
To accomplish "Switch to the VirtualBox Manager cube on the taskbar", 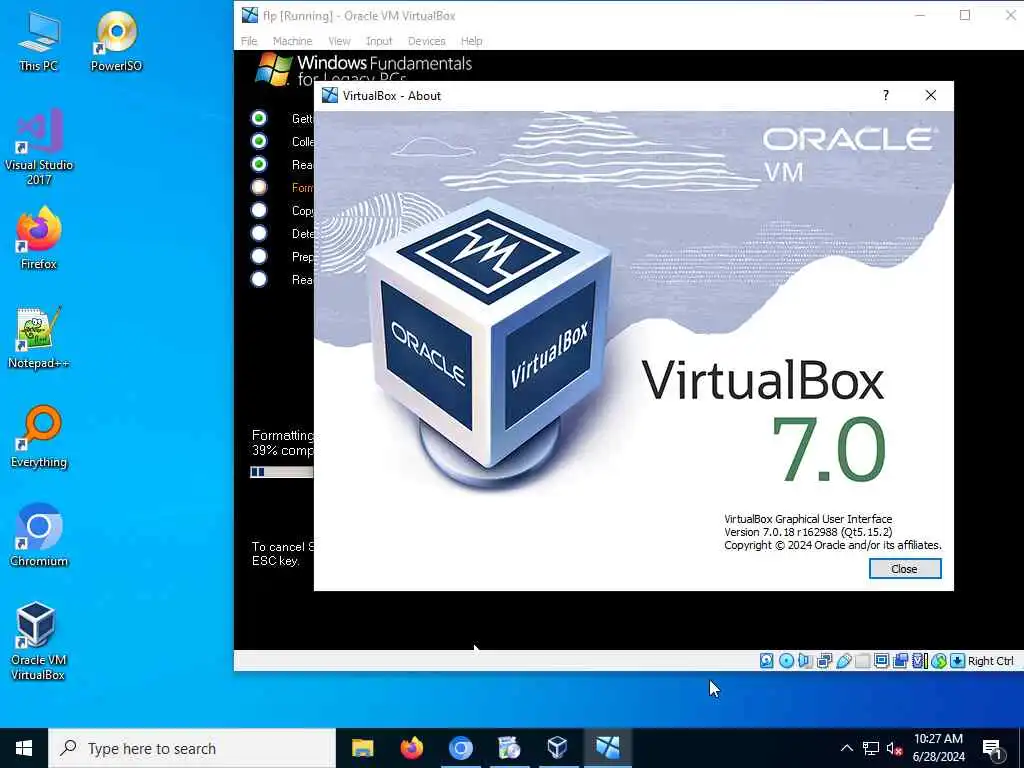I will point(558,748).
